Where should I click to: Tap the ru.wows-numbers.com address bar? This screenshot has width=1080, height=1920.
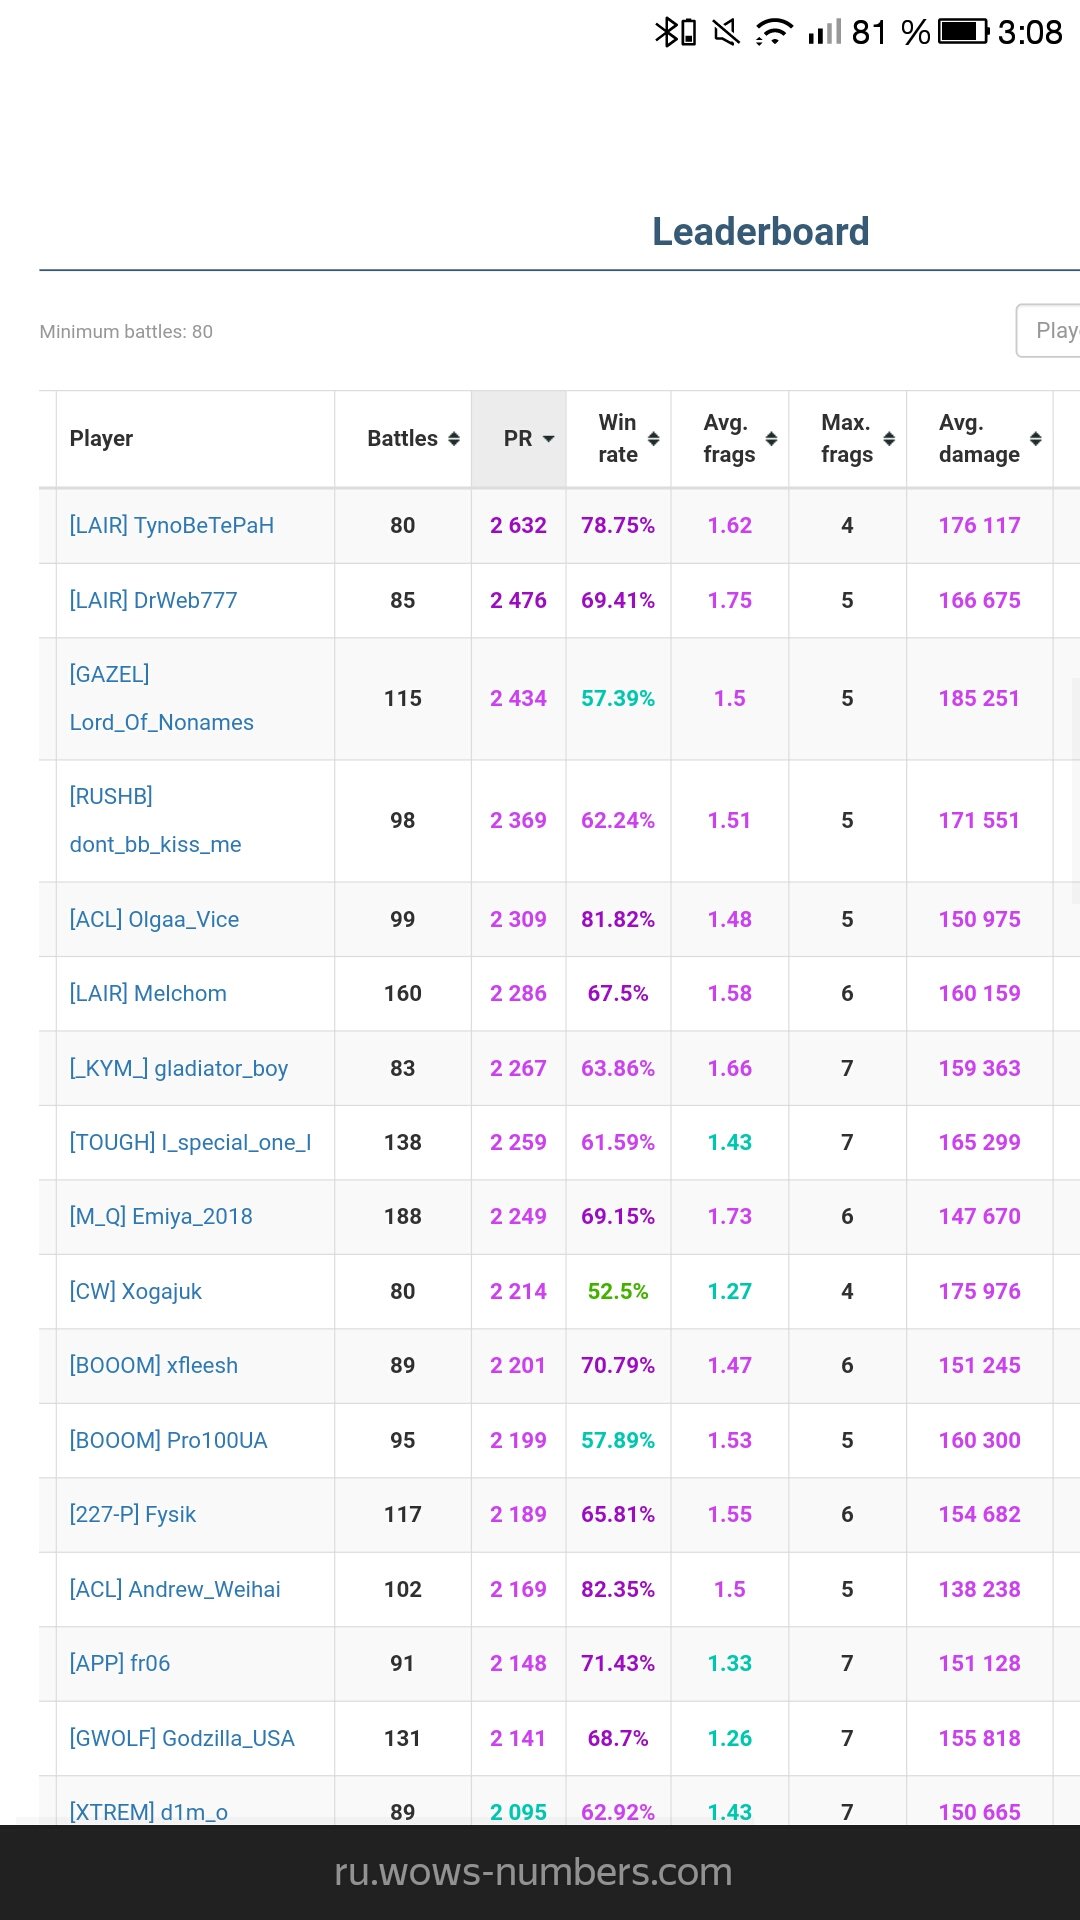(x=533, y=1872)
